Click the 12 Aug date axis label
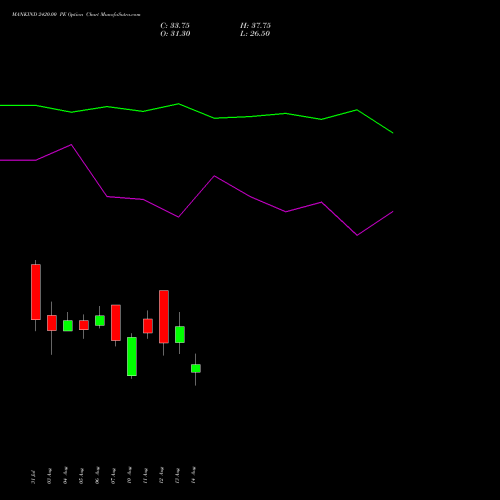This screenshot has height=500, width=500. click(x=161, y=475)
